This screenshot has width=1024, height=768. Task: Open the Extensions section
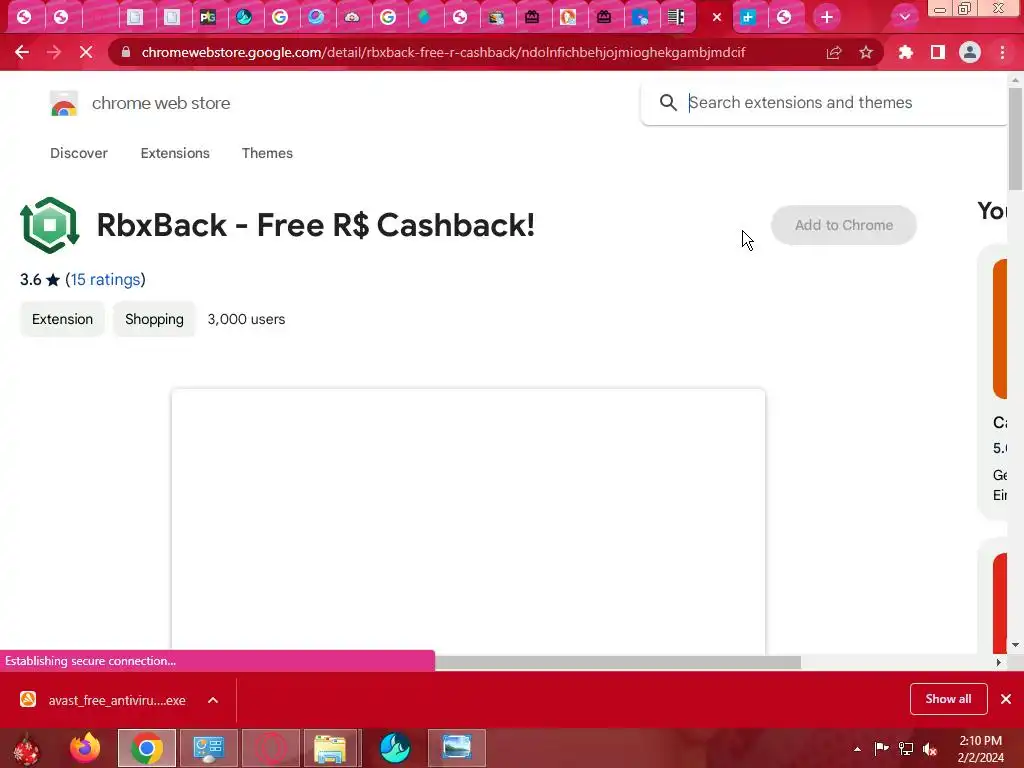[175, 153]
